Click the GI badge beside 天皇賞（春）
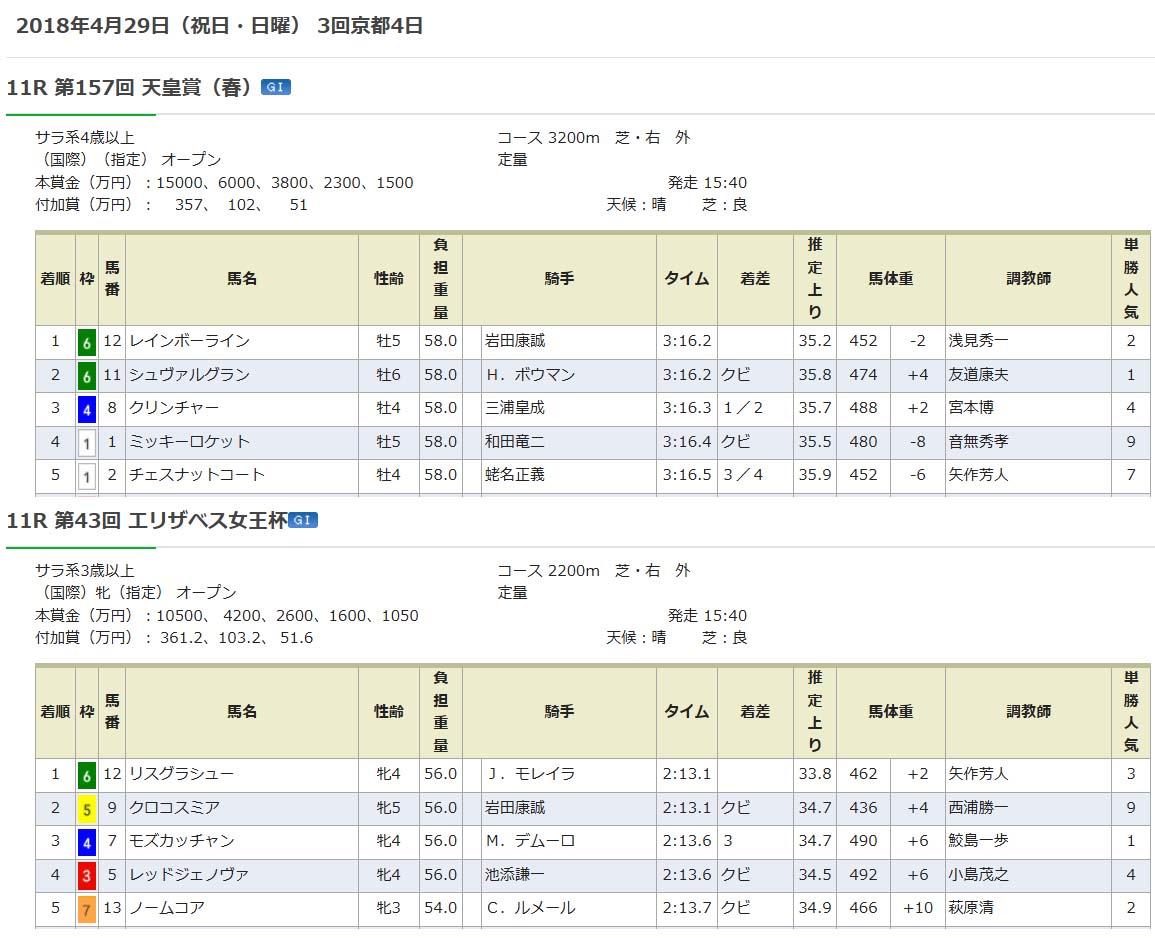This screenshot has height=938, width=1155. (x=275, y=88)
